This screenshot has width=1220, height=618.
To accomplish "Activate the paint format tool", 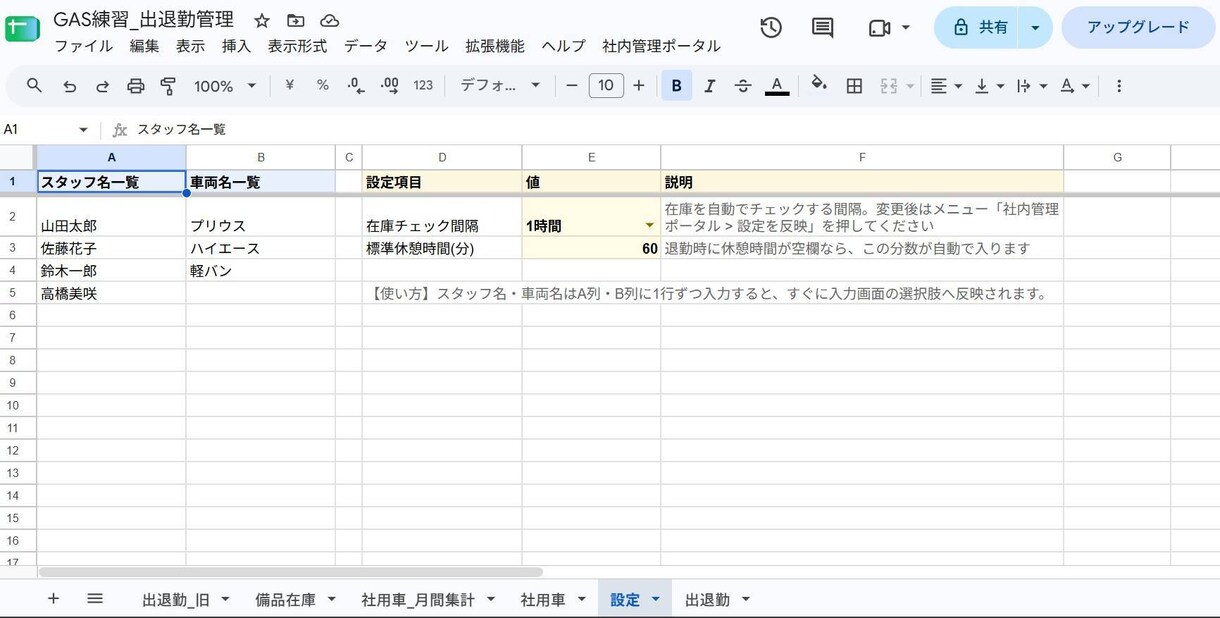I will (168, 86).
